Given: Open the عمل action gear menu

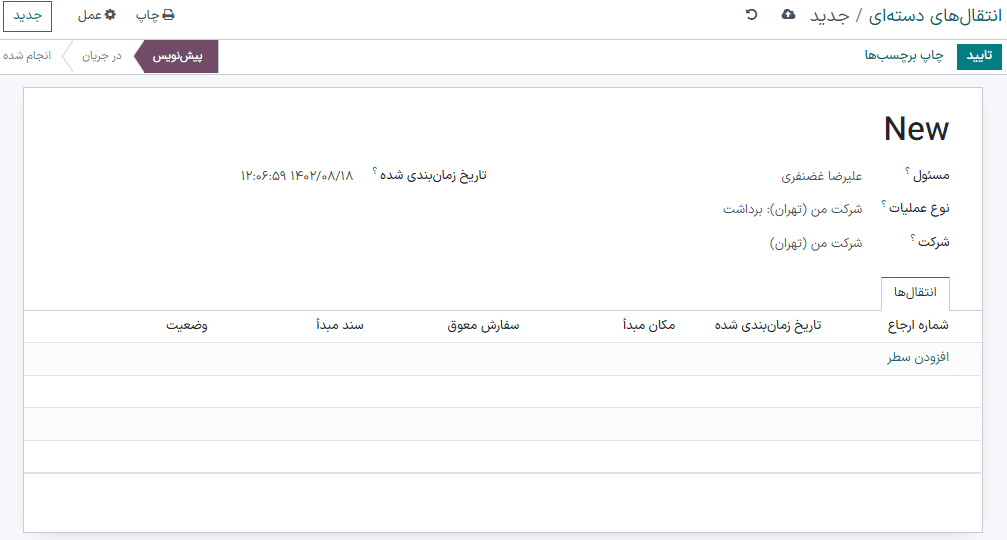Looking at the screenshot, I should [x=97, y=15].
